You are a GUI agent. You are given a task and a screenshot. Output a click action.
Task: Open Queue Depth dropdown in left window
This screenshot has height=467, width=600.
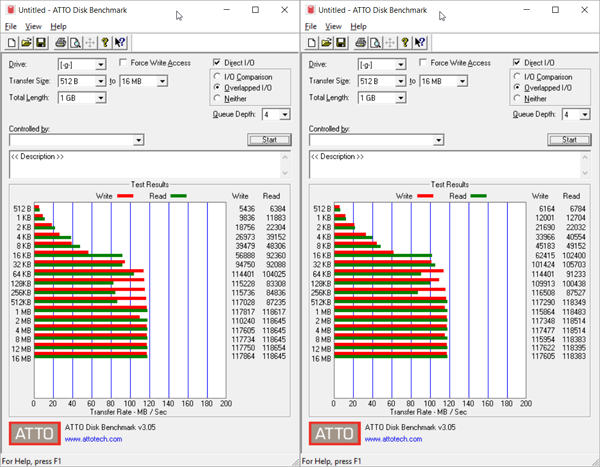coord(284,114)
